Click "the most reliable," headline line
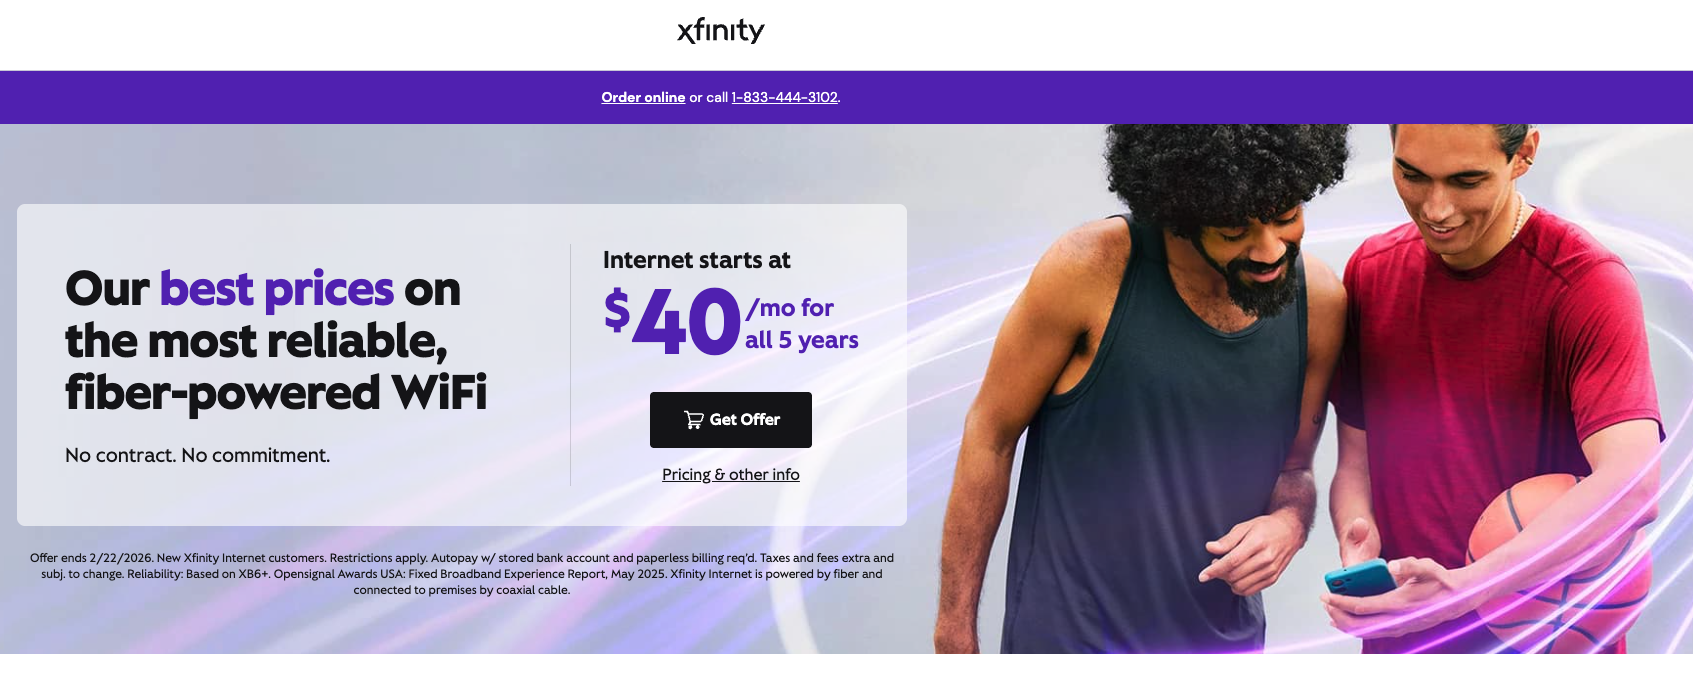Viewport: 1693px width, 675px height. [256, 341]
